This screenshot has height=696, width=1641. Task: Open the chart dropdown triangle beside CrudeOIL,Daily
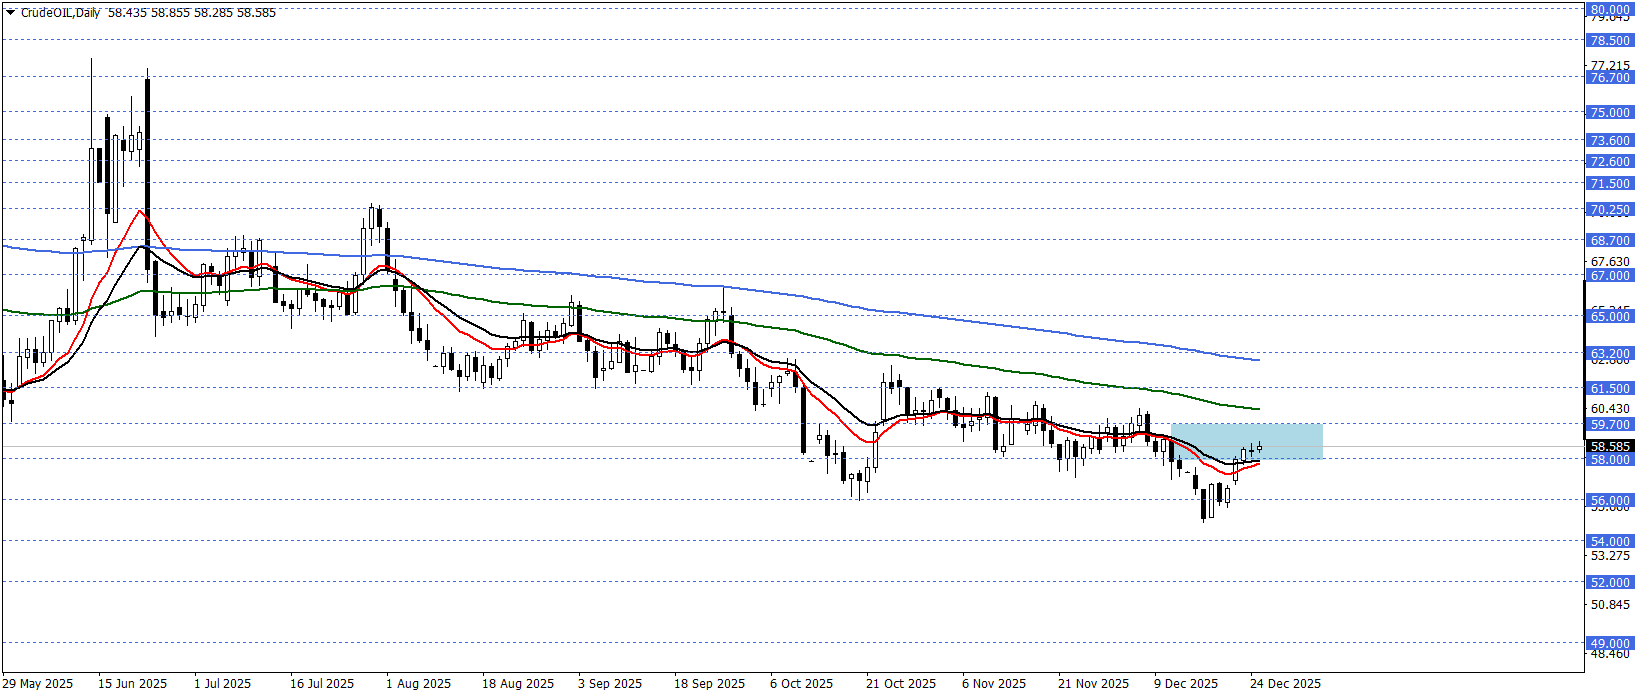[x=10, y=13]
